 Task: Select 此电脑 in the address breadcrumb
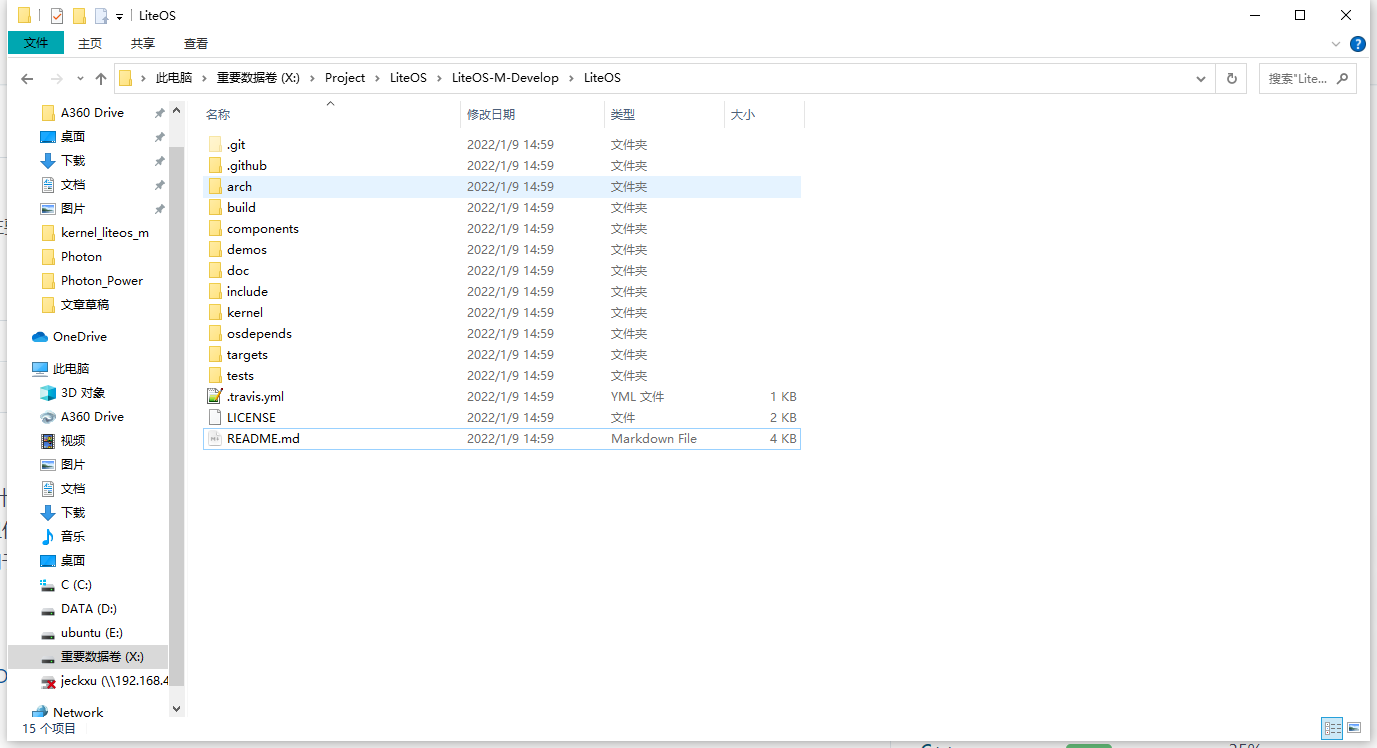click(x=174, y=78)
